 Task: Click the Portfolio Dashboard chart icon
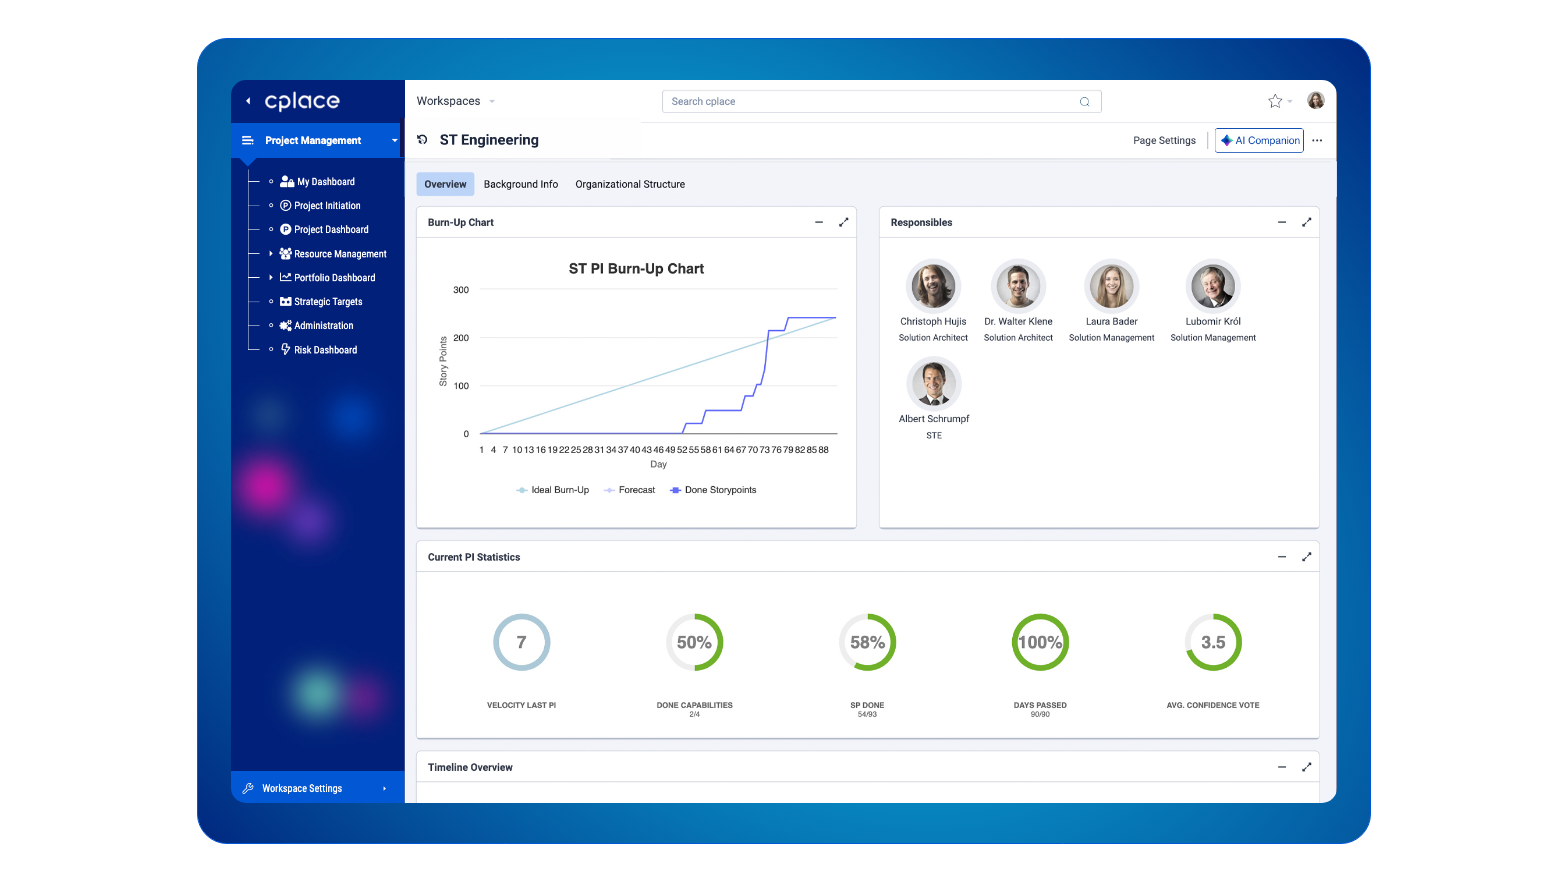pyautogui.click(x=286, y=278)
